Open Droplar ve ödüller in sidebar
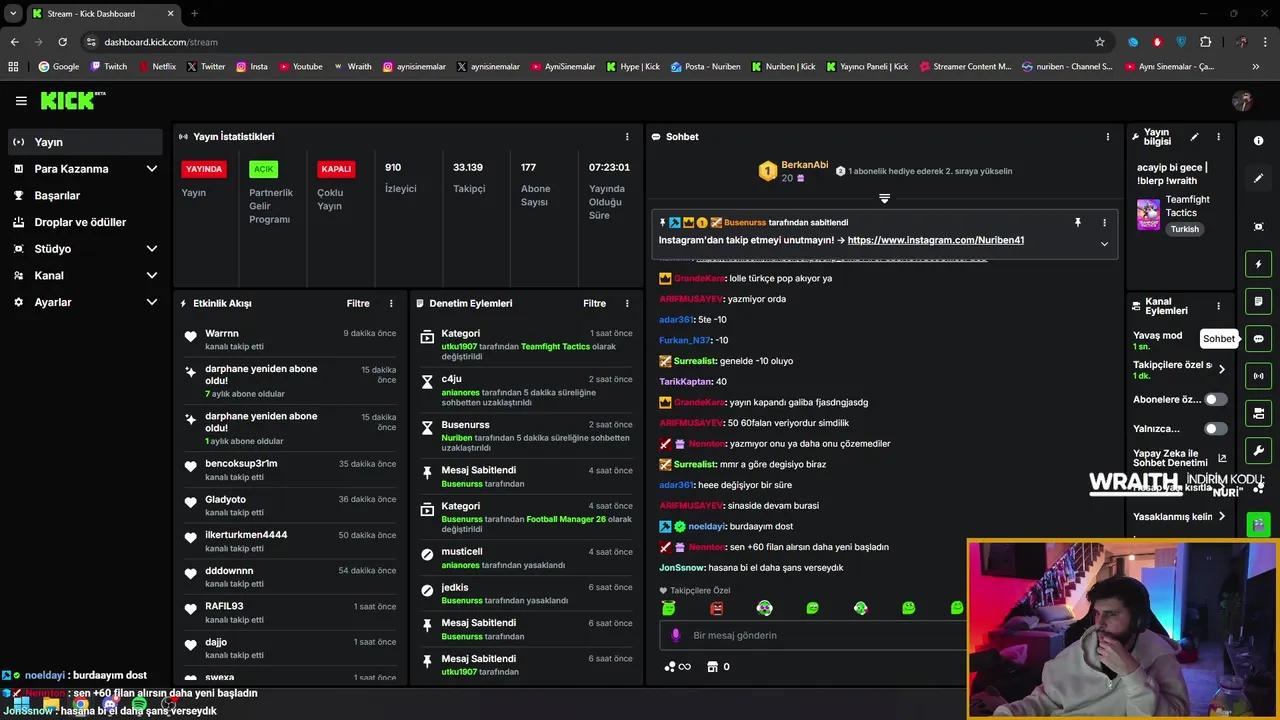This screenshot has width=1280, height=720. pos(80,222)
